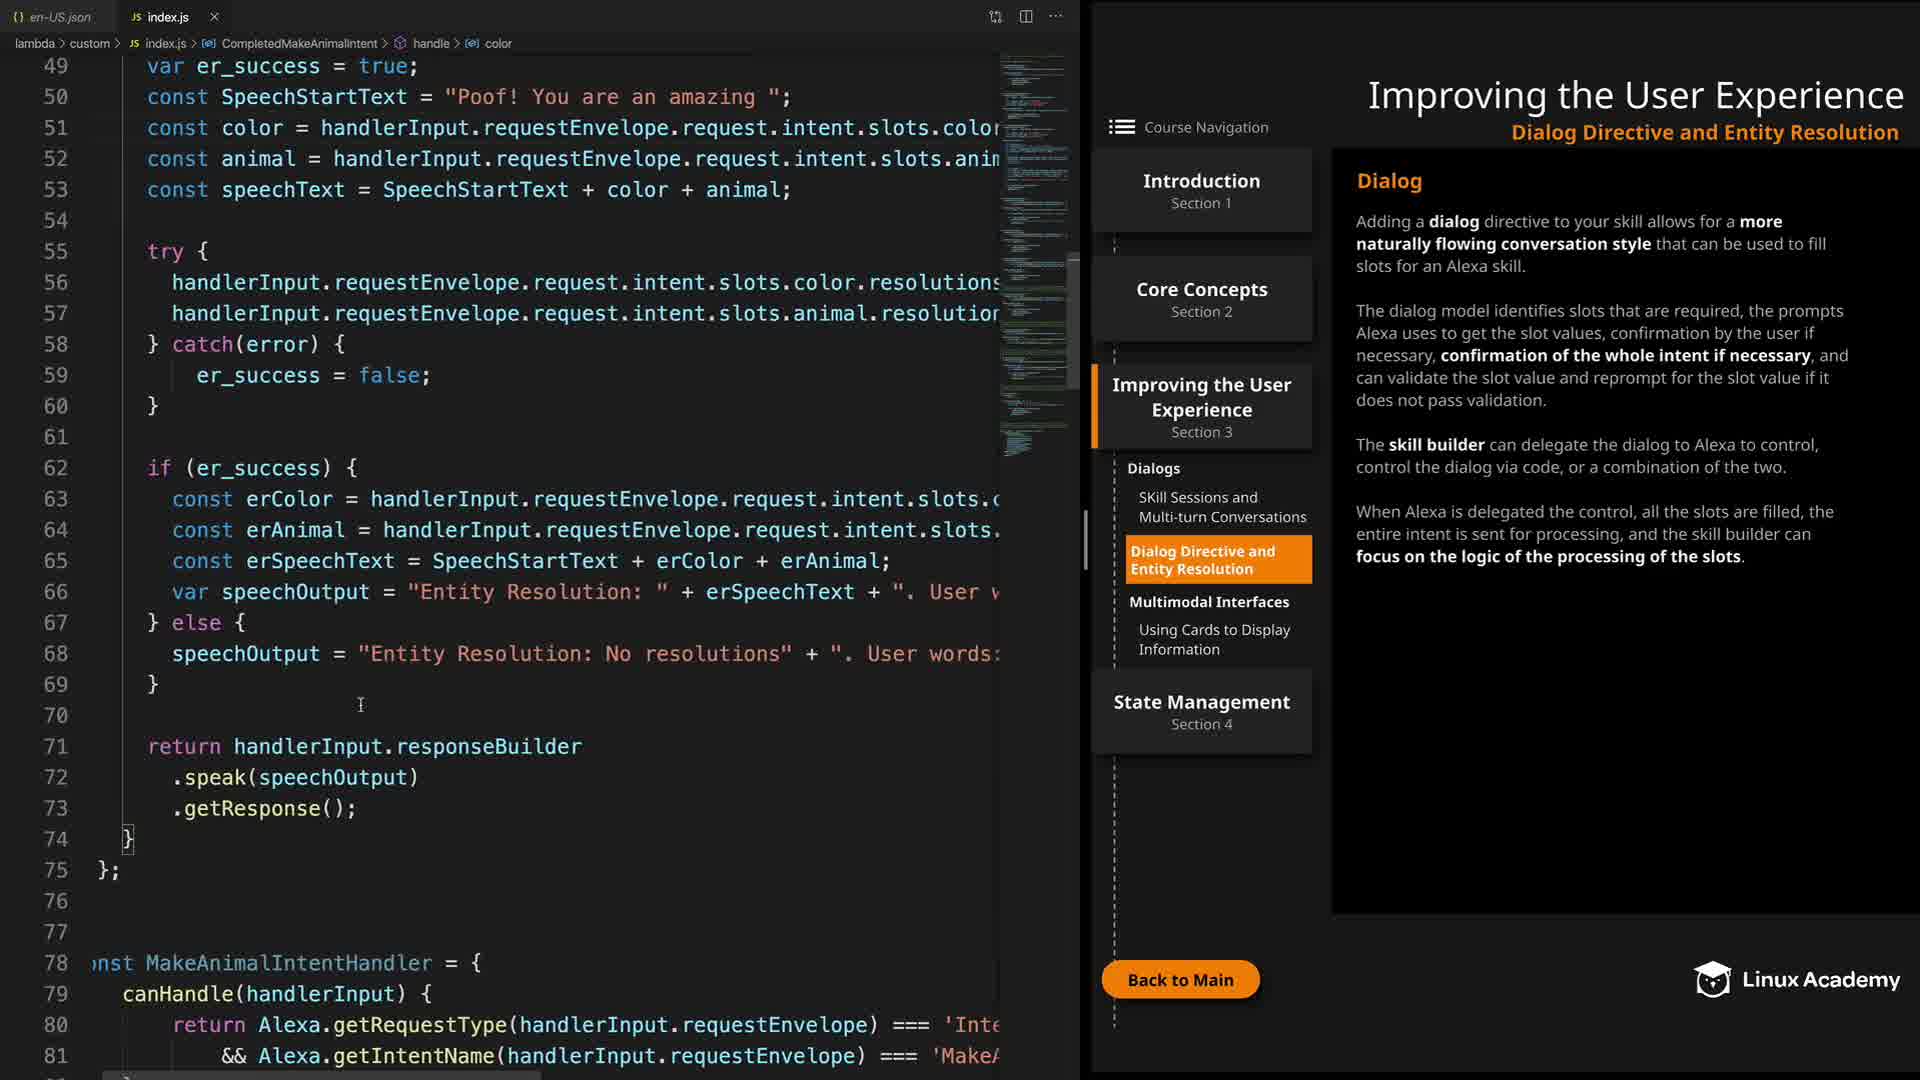Split the editor to the right
This screenshot has width=1920, height=1080.
tap(1026, 17)
